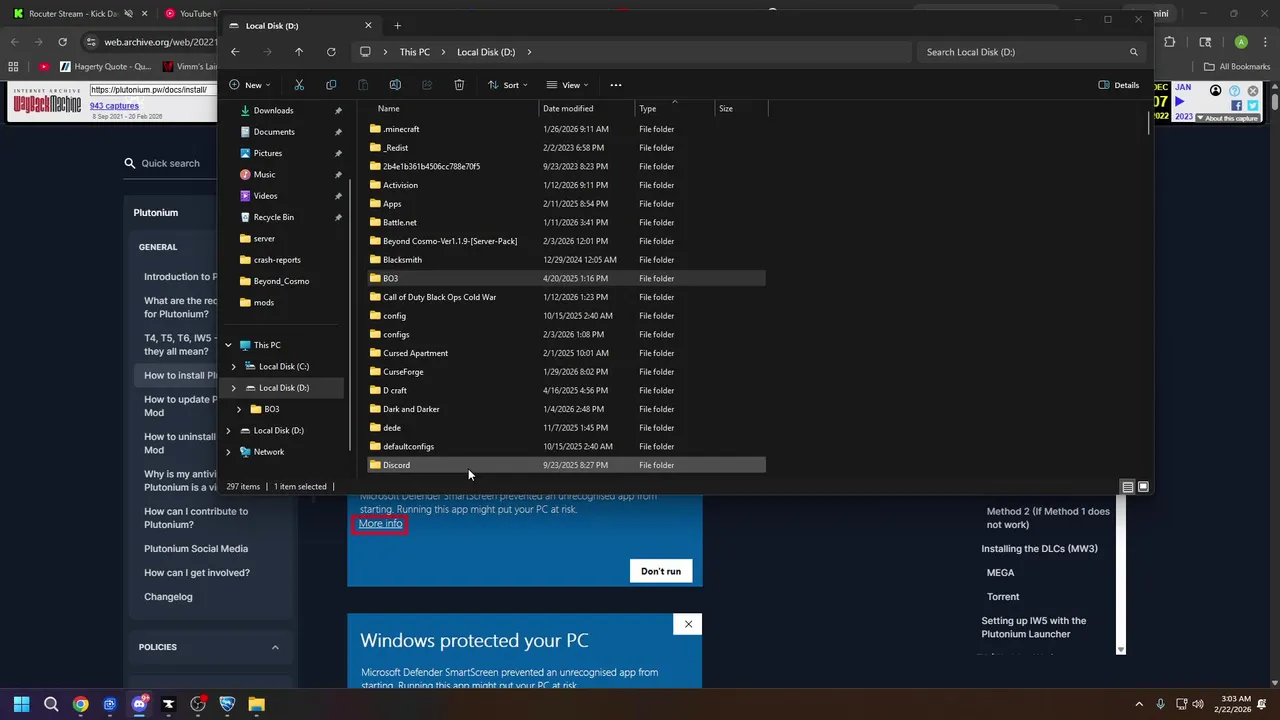The width and height of the screenshot is (1280, 720).
Task: Open Windows taskbar search
Action: point(51,704)
